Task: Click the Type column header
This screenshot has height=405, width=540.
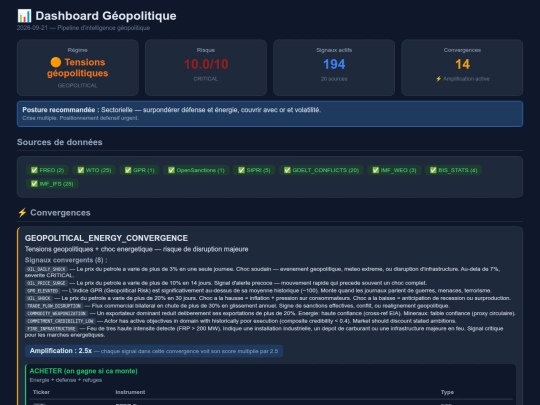Action: [447, 392]
